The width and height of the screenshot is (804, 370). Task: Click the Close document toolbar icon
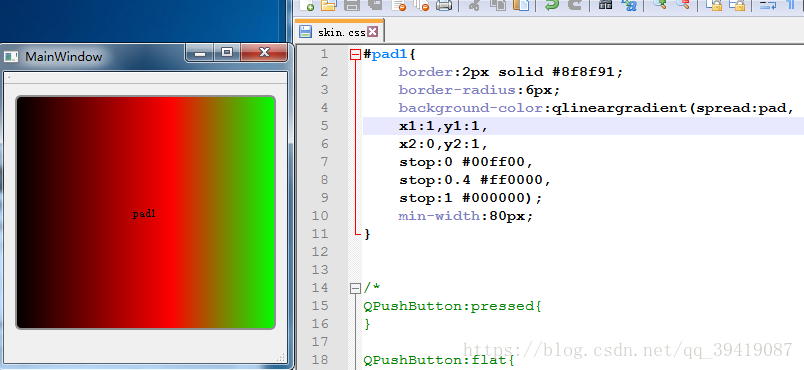(398, 5)
